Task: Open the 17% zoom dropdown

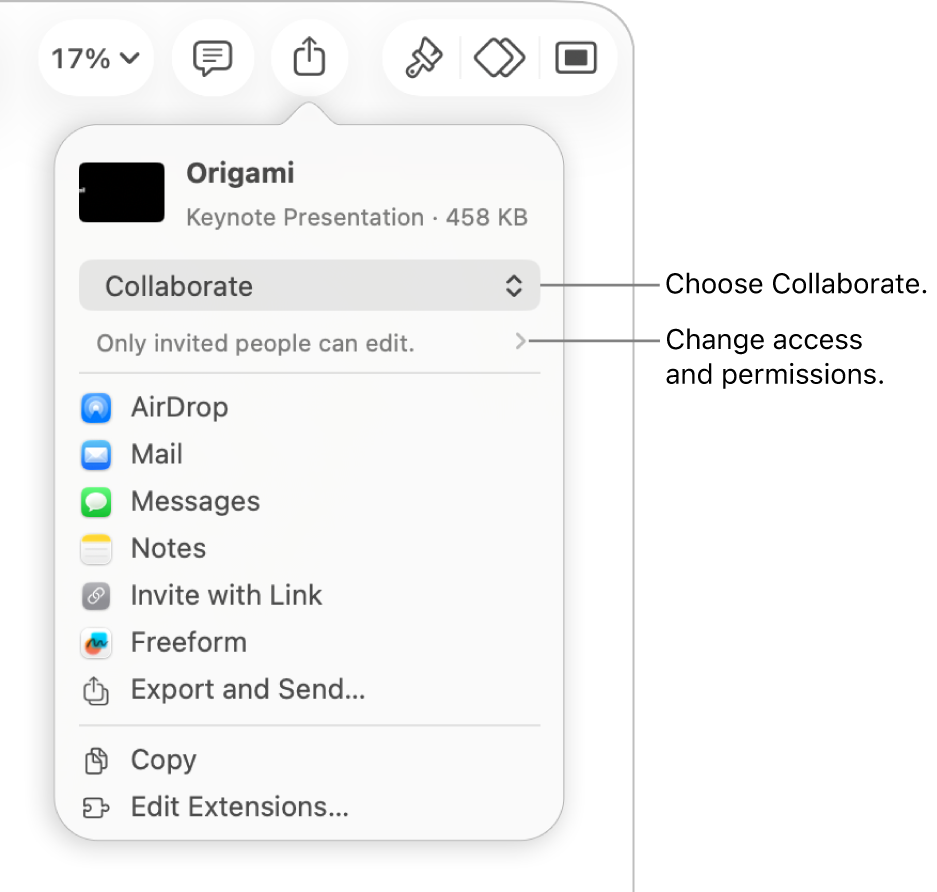Action: [95, 57]
